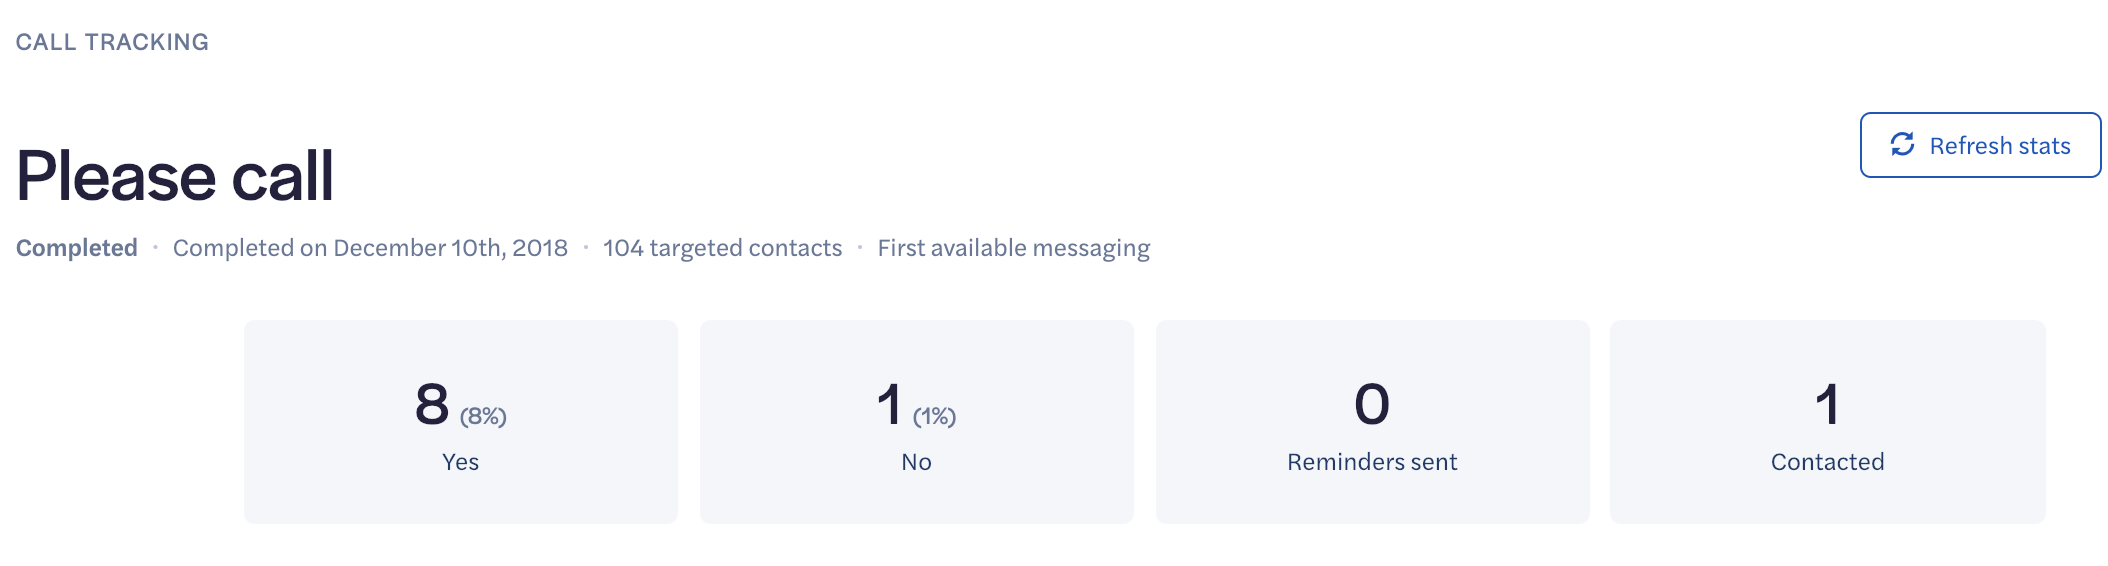Click the Please call title
The width and height of the screenshot is (2108, 566).
pyautogui.click(x=175, y=176)
